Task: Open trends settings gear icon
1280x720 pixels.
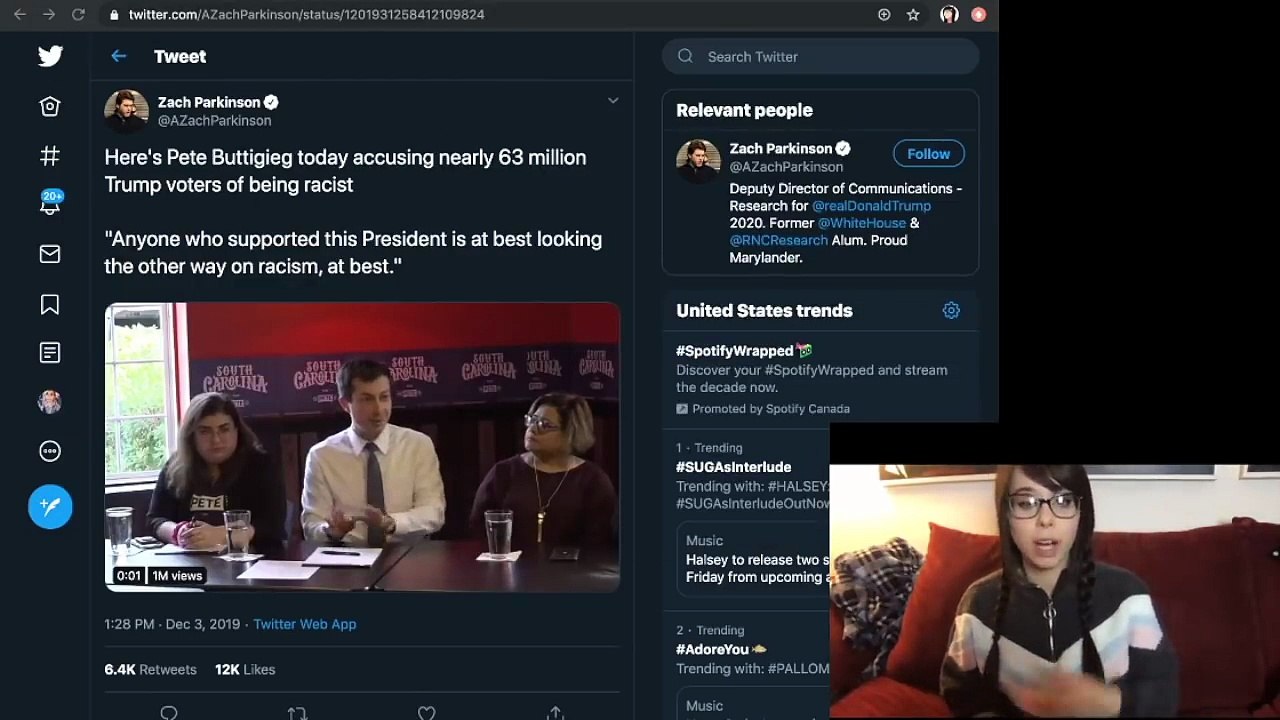Action: pyautogui.click(x=951, y=311)
